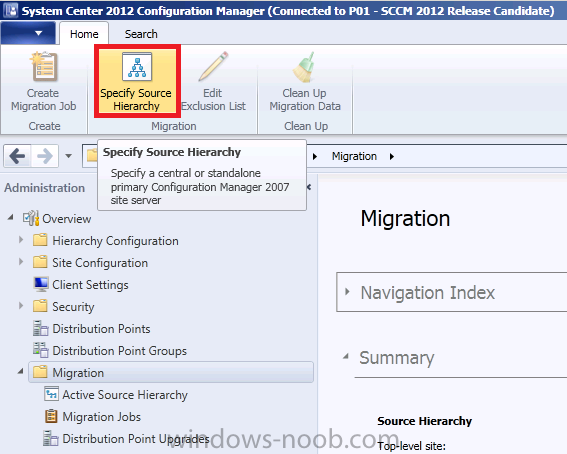Expand the Navigation Index section
567x454 pixels.
click(x=347, y=292)
